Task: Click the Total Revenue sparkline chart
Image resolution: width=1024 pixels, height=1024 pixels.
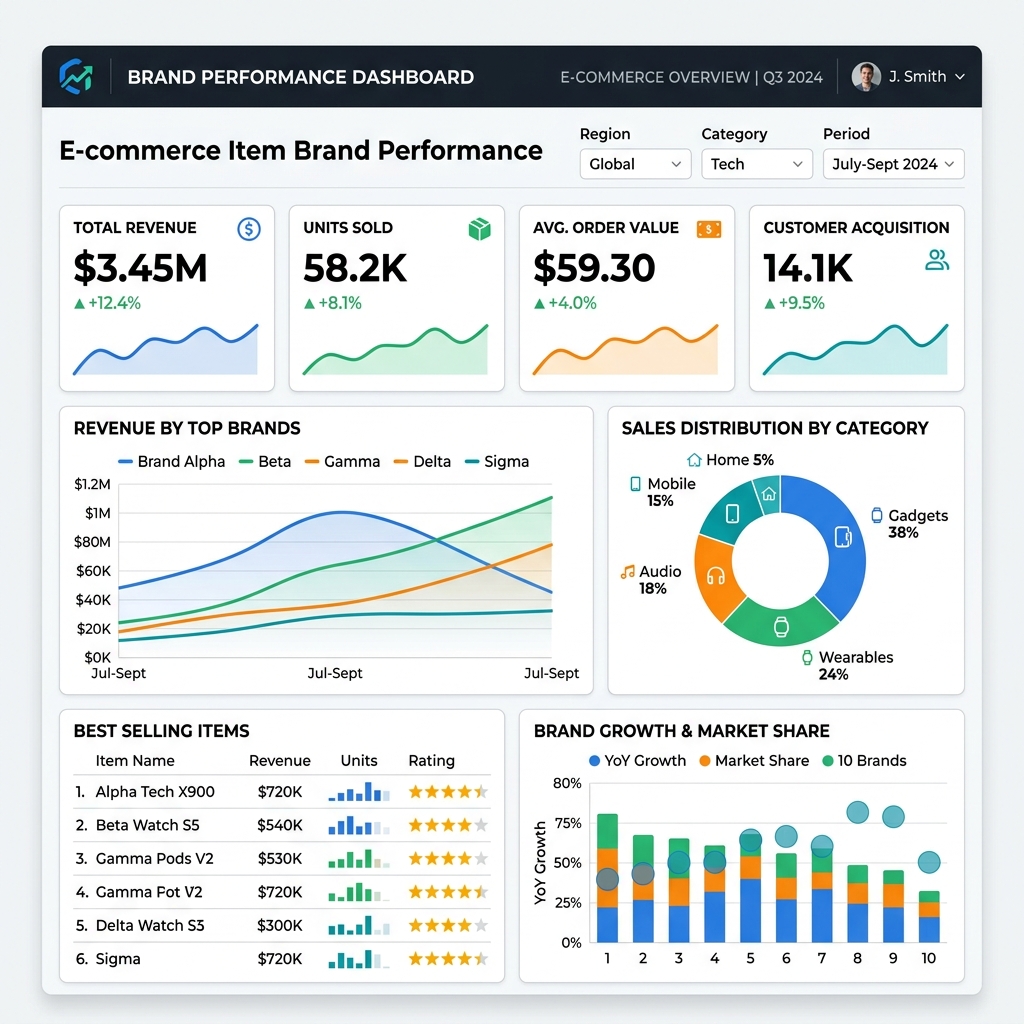Action: pyautogui.click(x=165, y=350)
